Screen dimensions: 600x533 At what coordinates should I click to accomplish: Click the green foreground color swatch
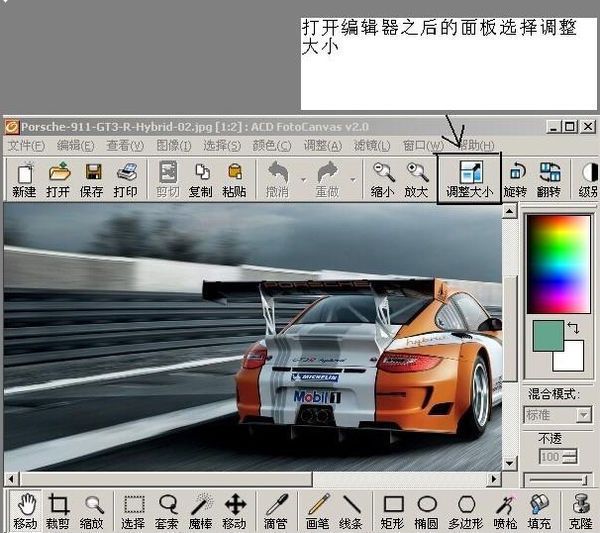(x=548, y=336)
